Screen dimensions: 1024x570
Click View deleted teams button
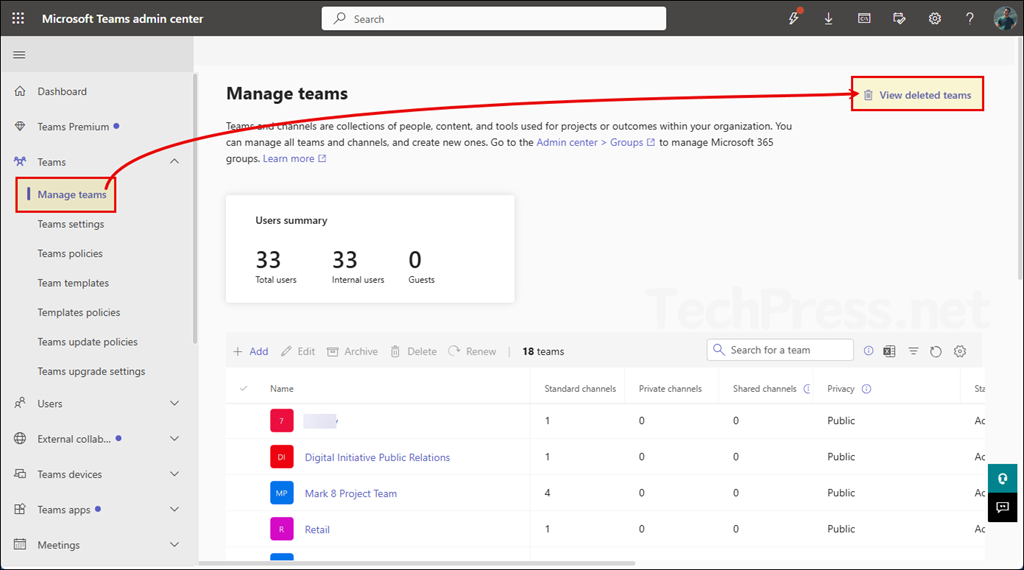tap(918, 95)
